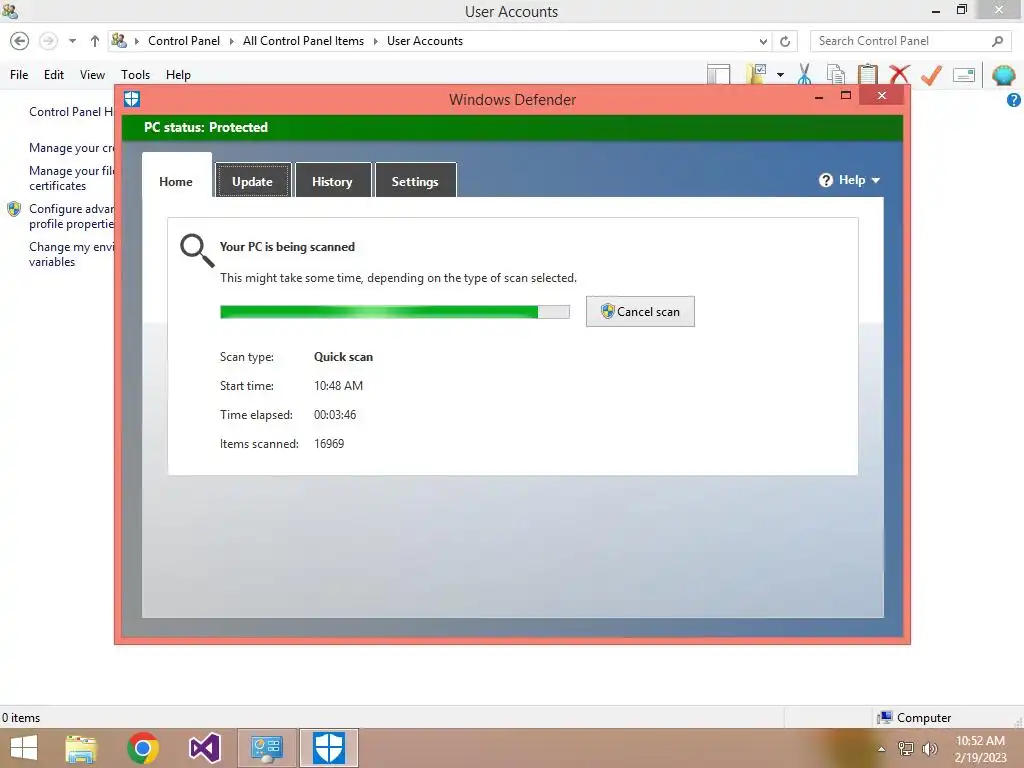Click the search magnifier in Search Control Panel

(997, 41)
